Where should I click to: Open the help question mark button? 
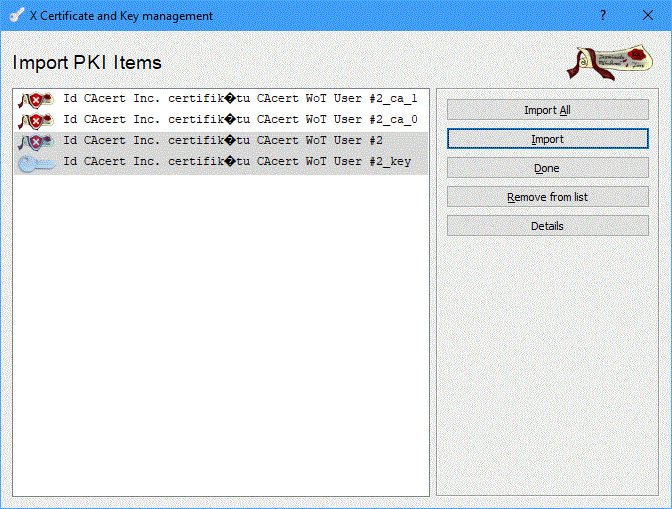click(602, 16)
